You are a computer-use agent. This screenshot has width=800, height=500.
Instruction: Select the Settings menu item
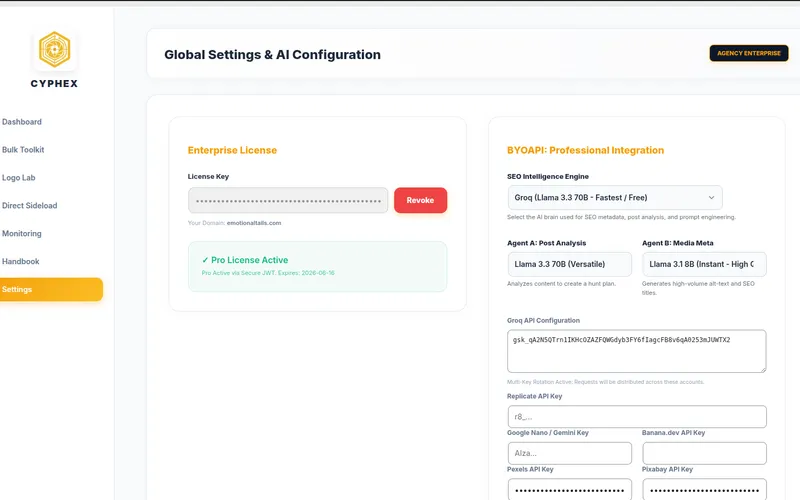(51, 289)
